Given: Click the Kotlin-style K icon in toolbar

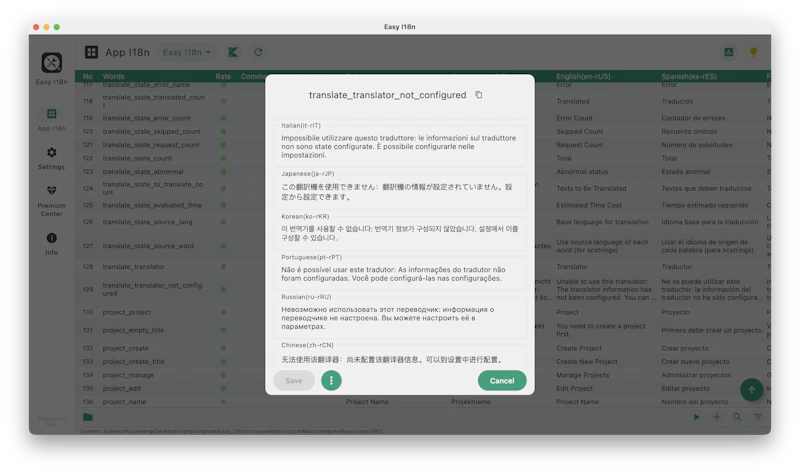Looking at the screenshot, I should click(233, 52).
